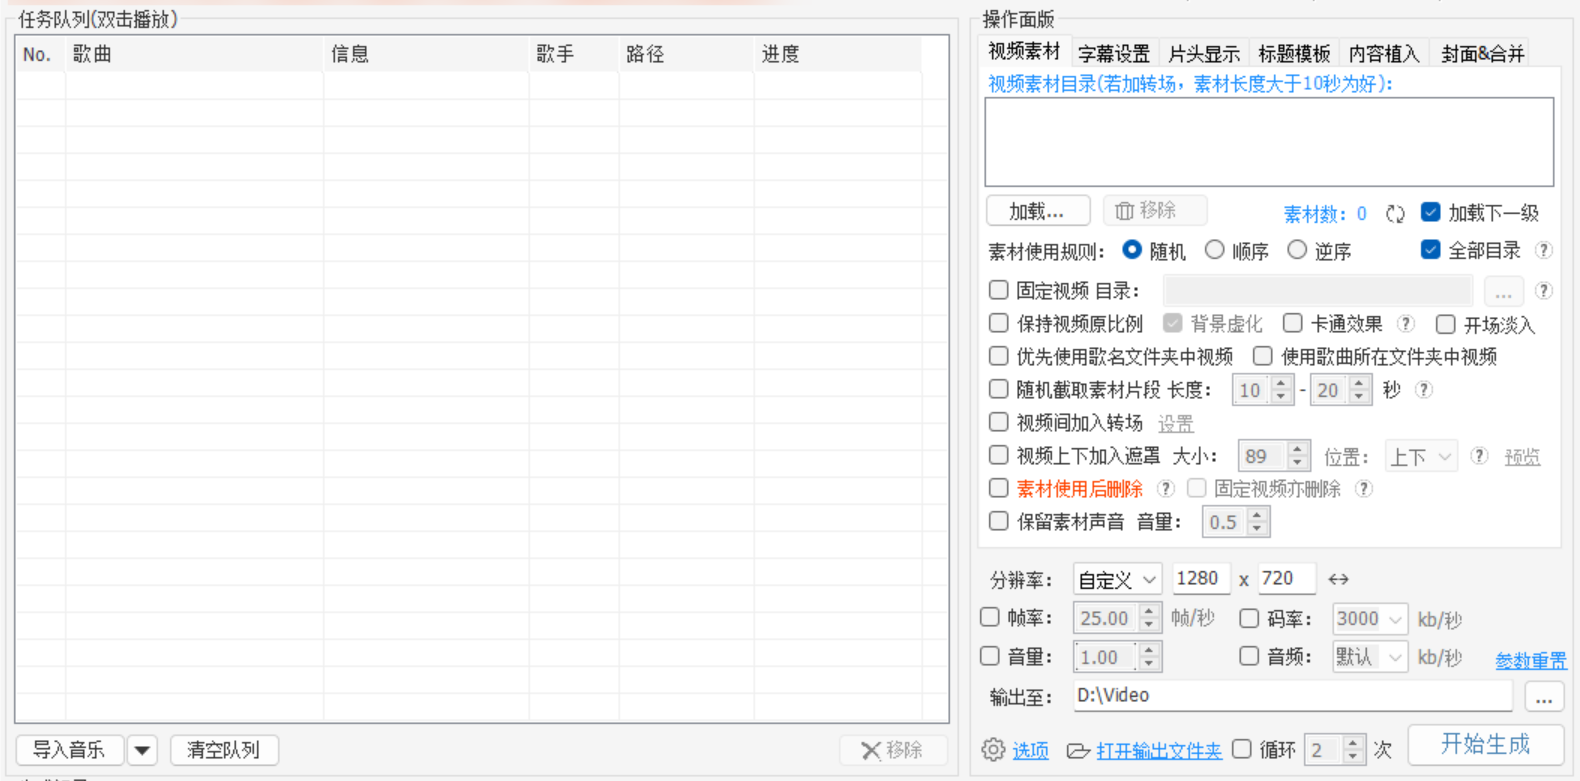Switch to the 封面&合并 tab
This screenshot has height=781, width=1580.
click(1483, 54)
